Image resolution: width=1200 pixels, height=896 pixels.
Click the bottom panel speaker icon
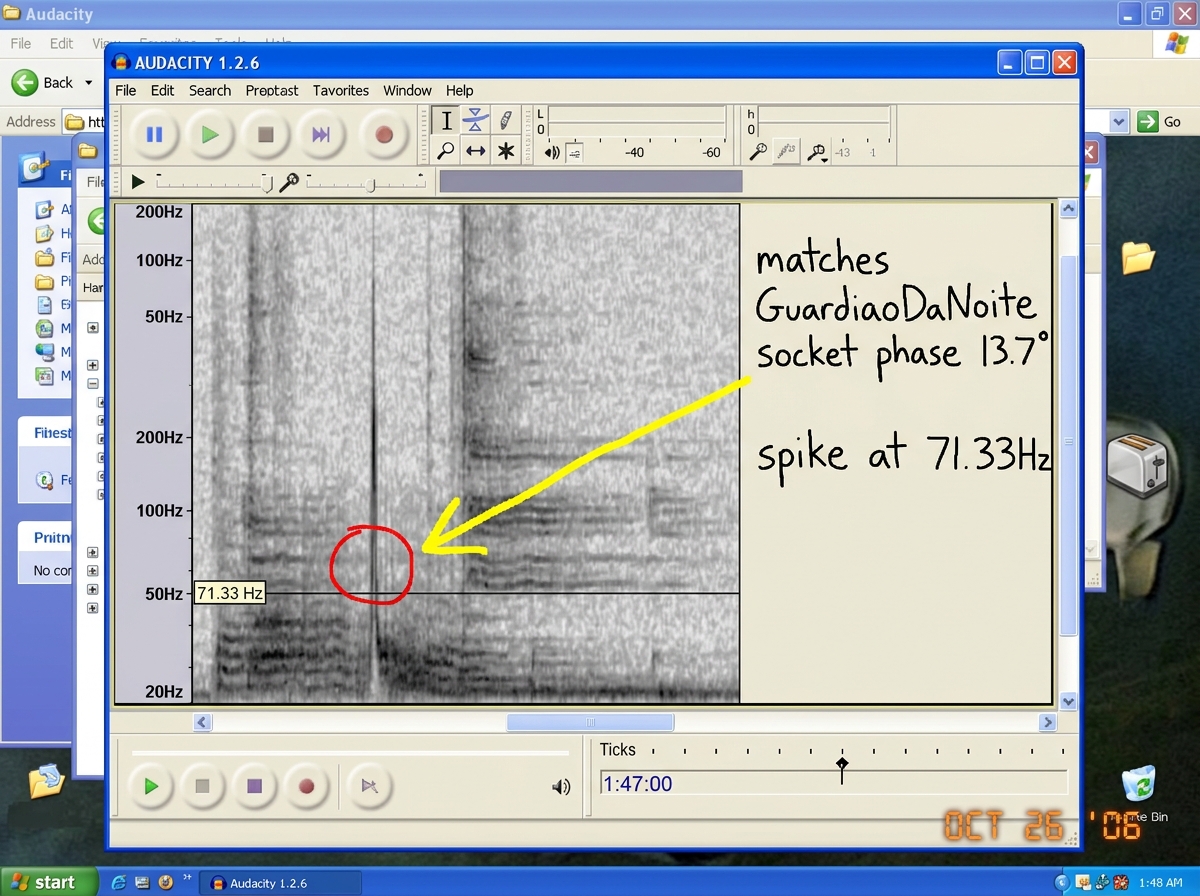tap(561, 787)
